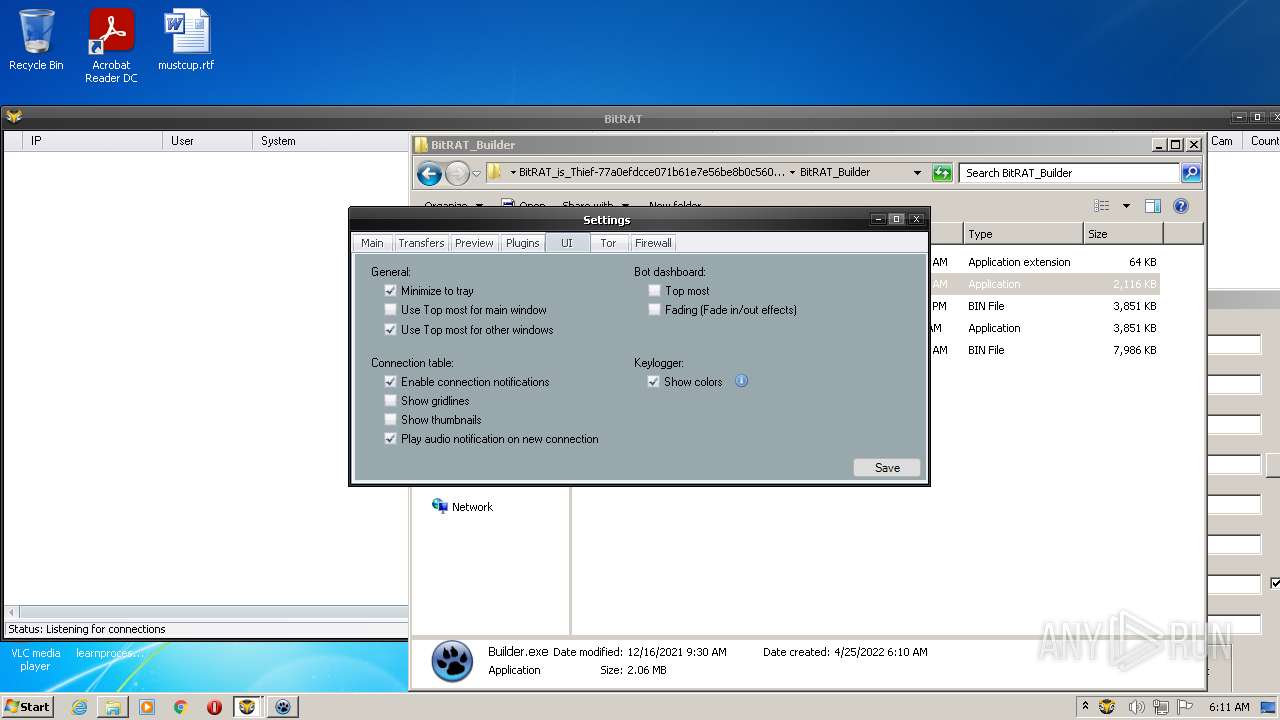1280x720 pixels.
Task: Open Internet Explorer from taskbar
Action: click(x=79, y=707)
